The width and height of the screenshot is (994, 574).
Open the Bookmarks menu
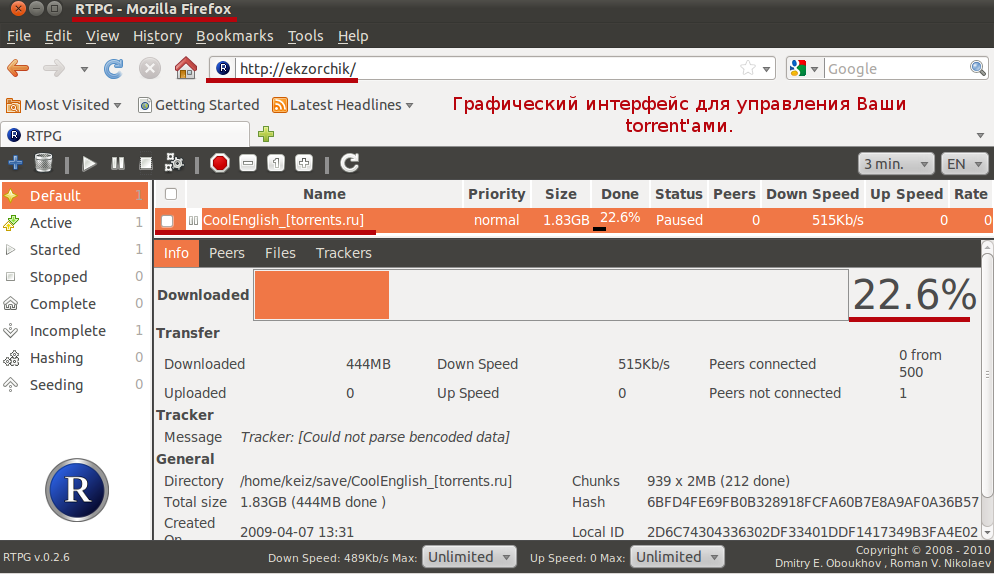235,36
